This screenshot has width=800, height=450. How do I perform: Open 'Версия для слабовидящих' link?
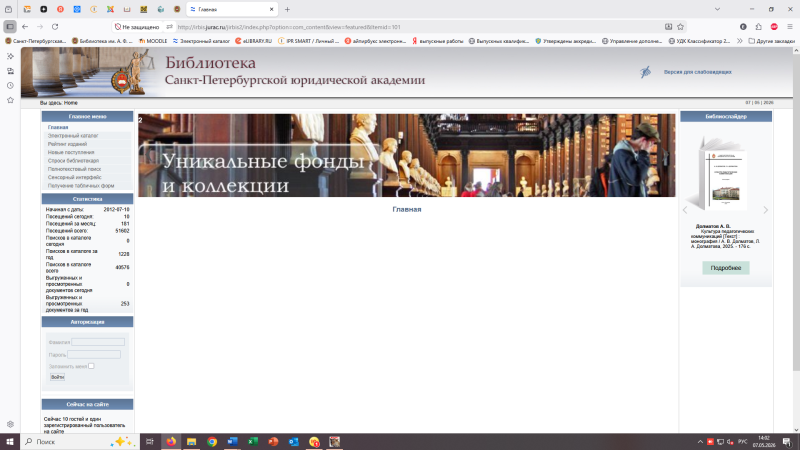pos(697,72)
